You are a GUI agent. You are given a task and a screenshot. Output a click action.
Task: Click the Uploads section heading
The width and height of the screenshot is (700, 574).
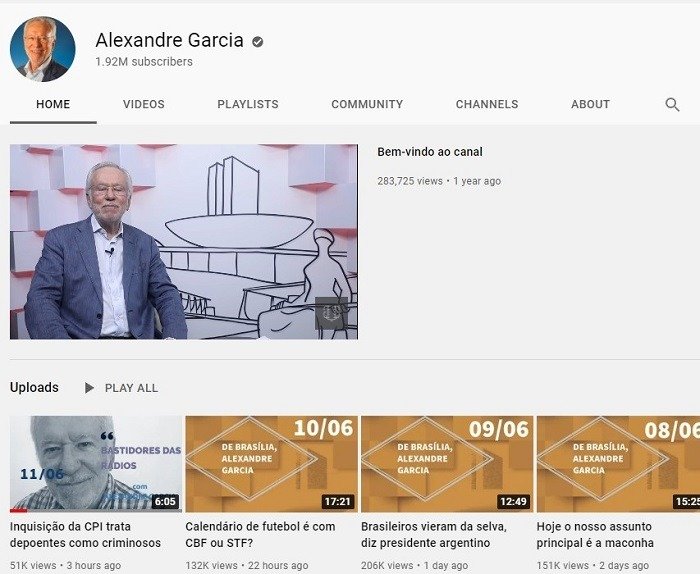tap(34, 388)
